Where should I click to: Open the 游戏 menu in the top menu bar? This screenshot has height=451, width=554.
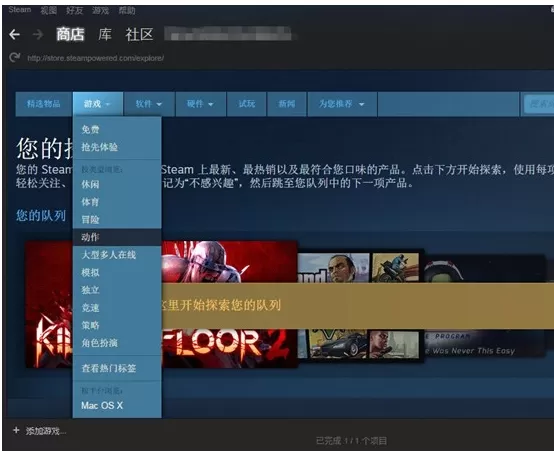click(100, 10)
